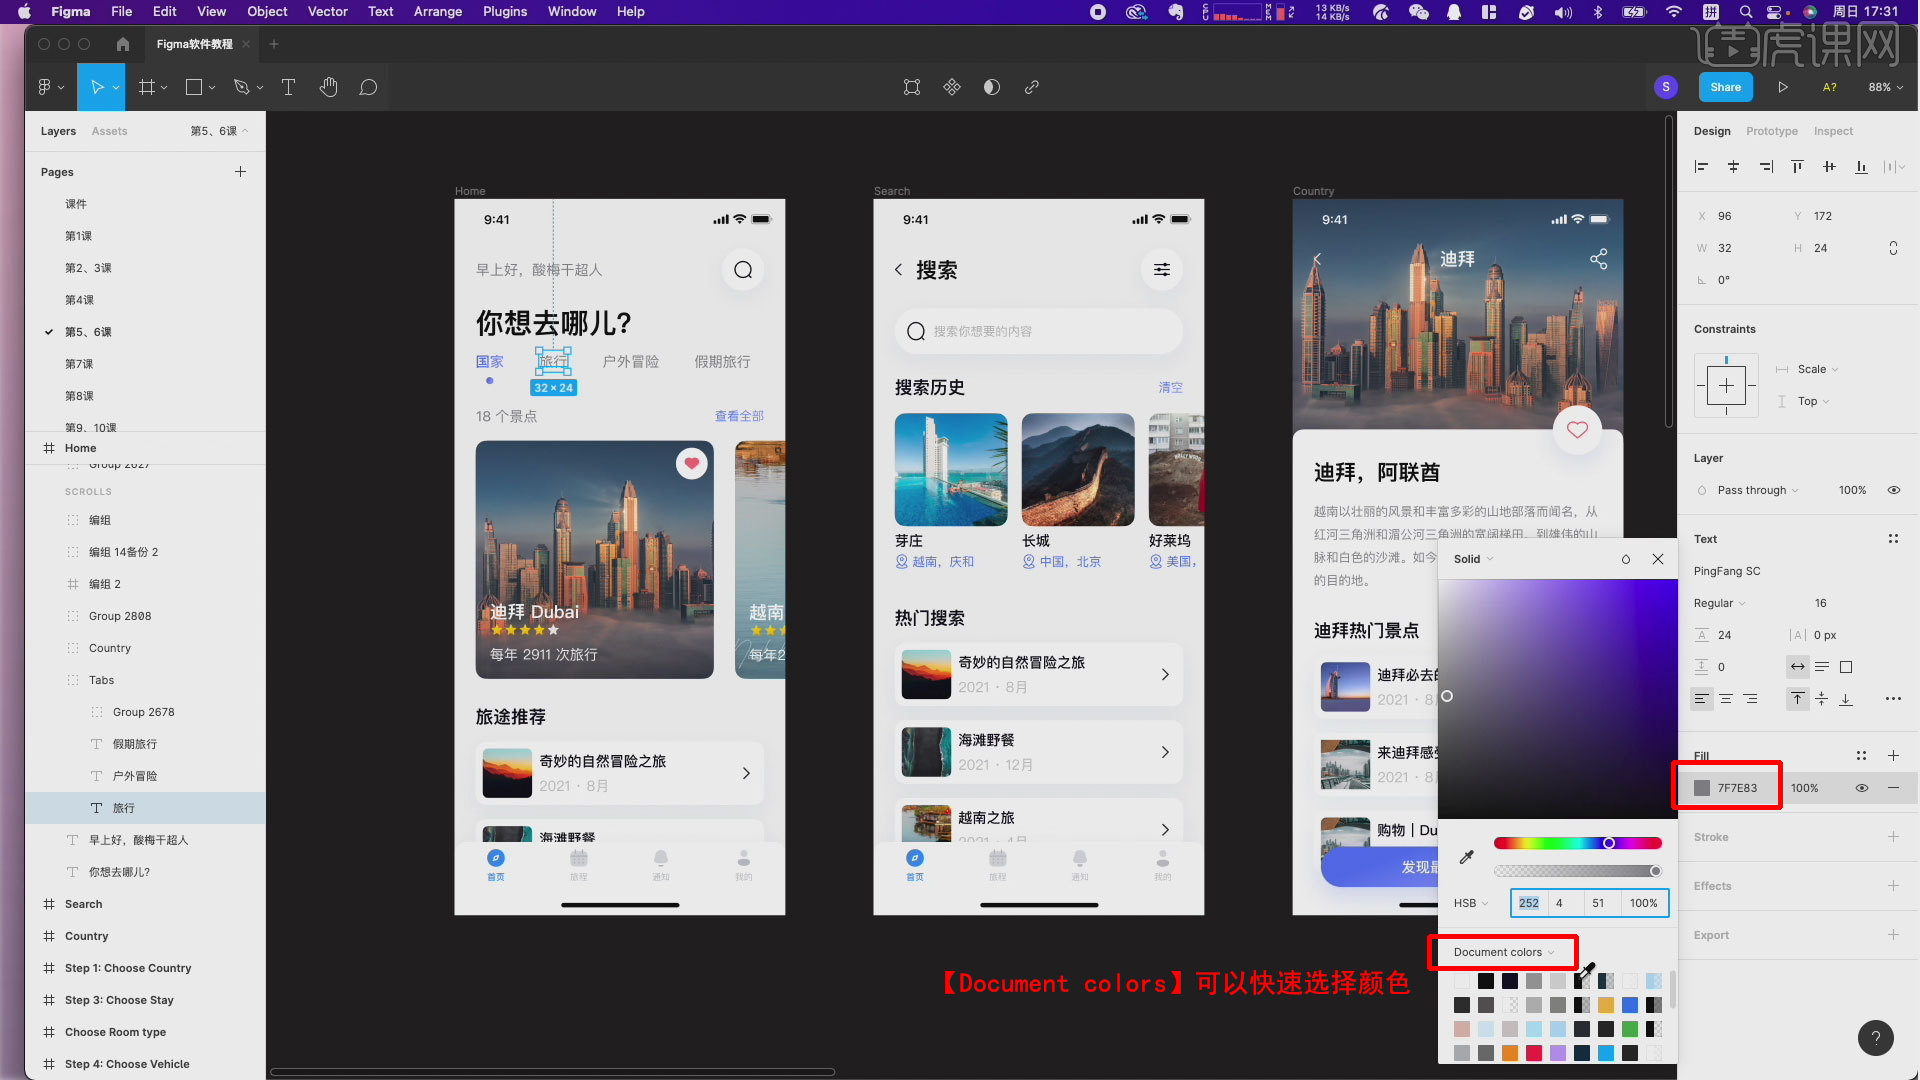The height and width of the screenshot is (1080, 1920).
Task: Expand the Document colors dropdown
Action: tap(1504, 952)
